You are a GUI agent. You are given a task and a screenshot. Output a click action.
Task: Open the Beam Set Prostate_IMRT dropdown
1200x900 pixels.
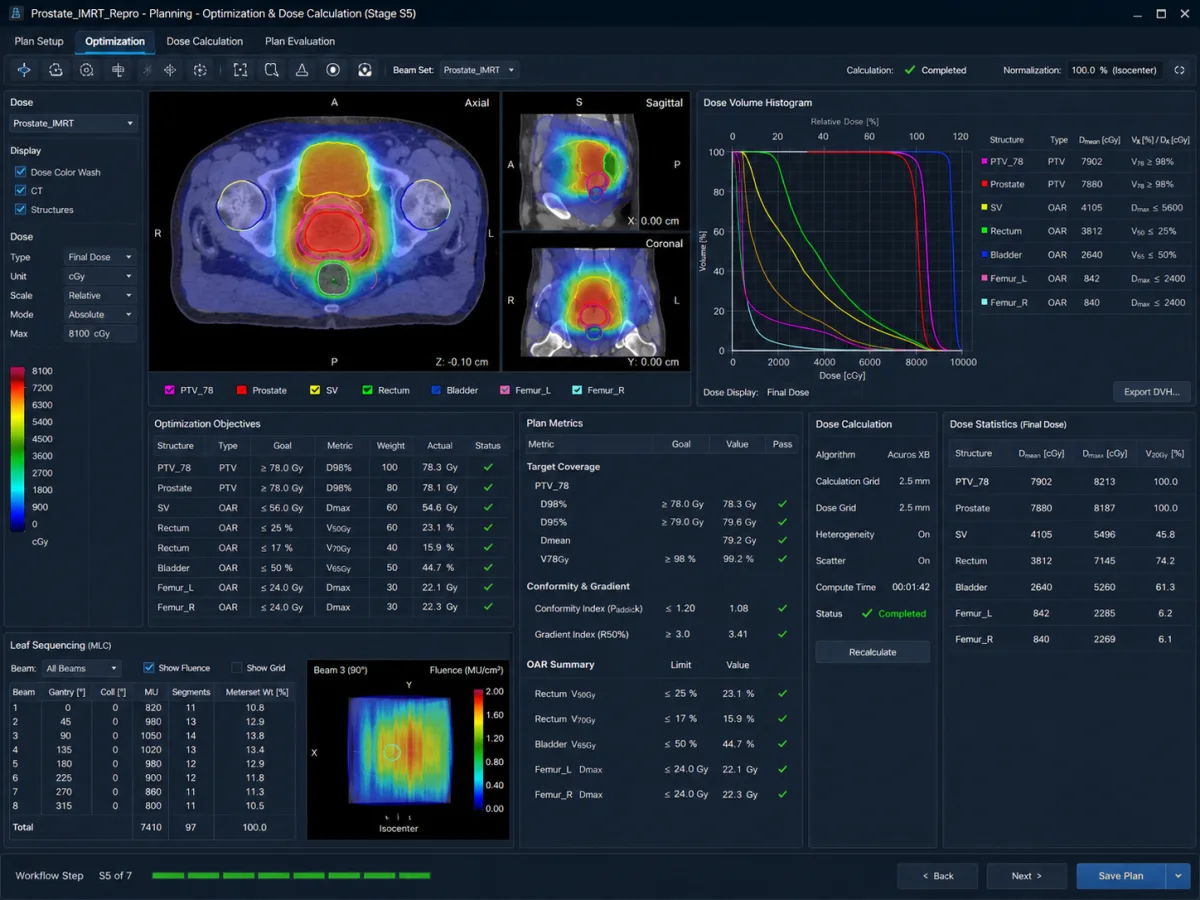pyautogui.click(x=479, y=70)
